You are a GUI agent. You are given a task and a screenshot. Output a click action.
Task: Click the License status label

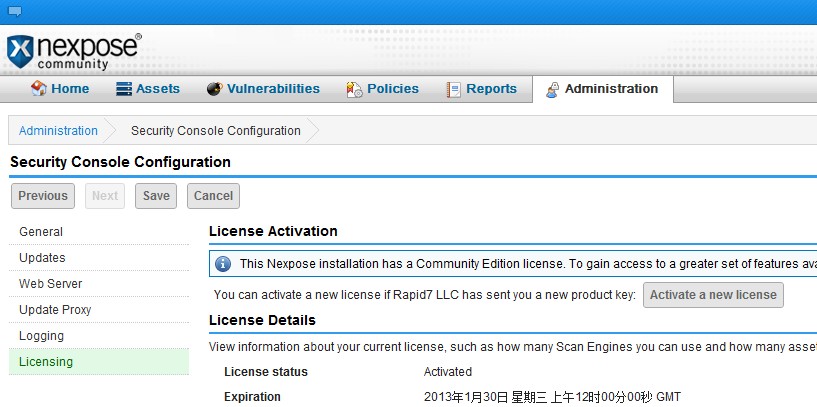[266, 372]
